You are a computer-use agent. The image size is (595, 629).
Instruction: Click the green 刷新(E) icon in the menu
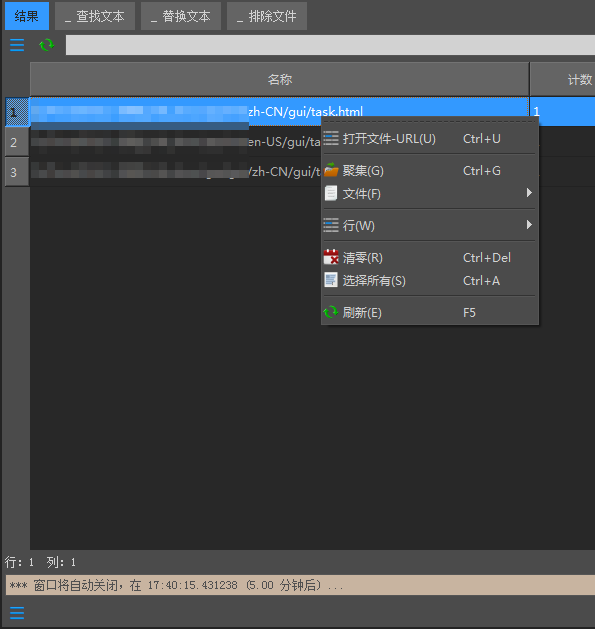pyautogui.click(x=331, y=312)
